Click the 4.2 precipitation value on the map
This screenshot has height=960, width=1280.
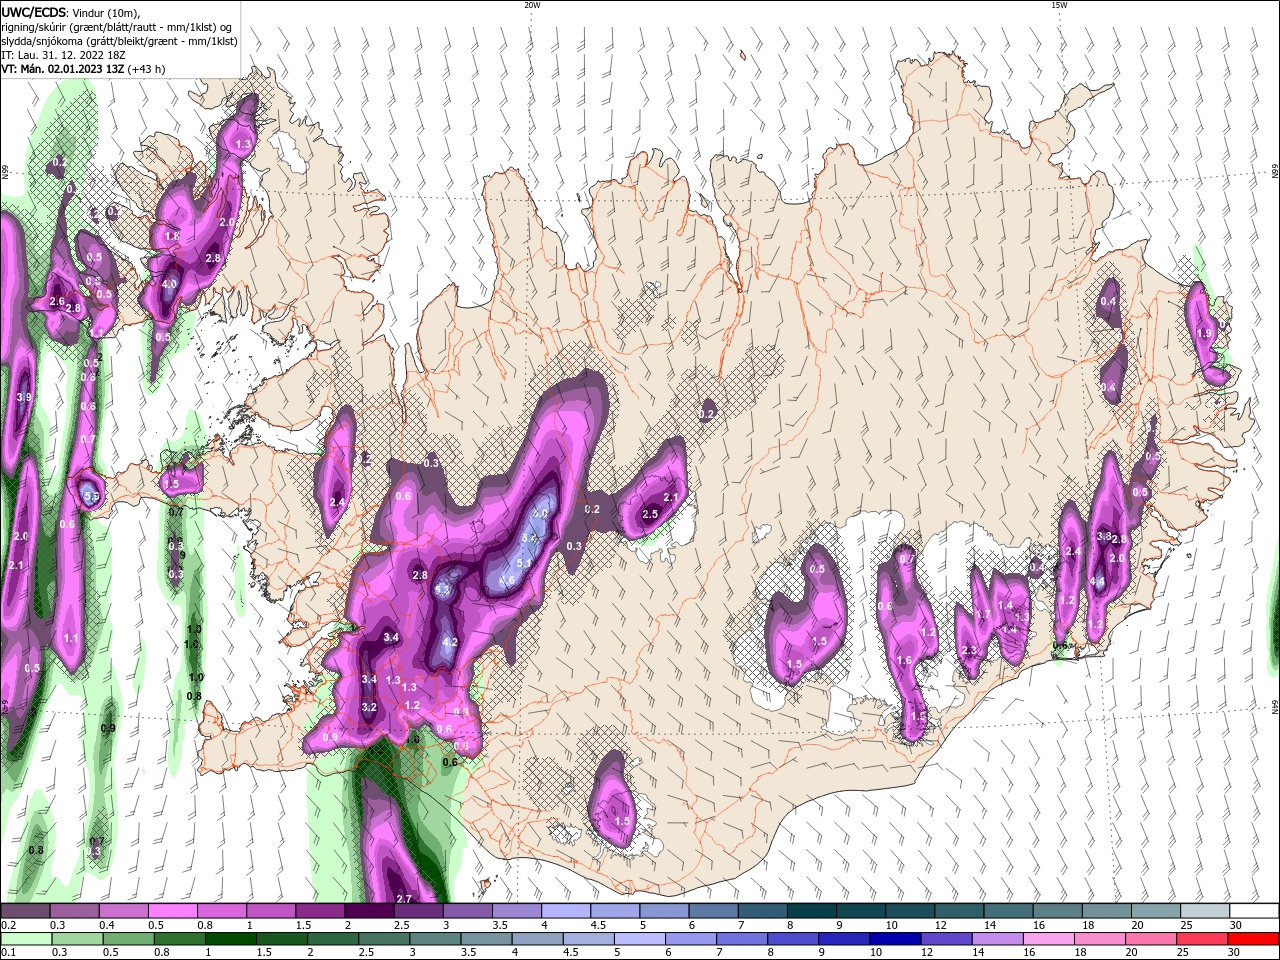(450, 642)
